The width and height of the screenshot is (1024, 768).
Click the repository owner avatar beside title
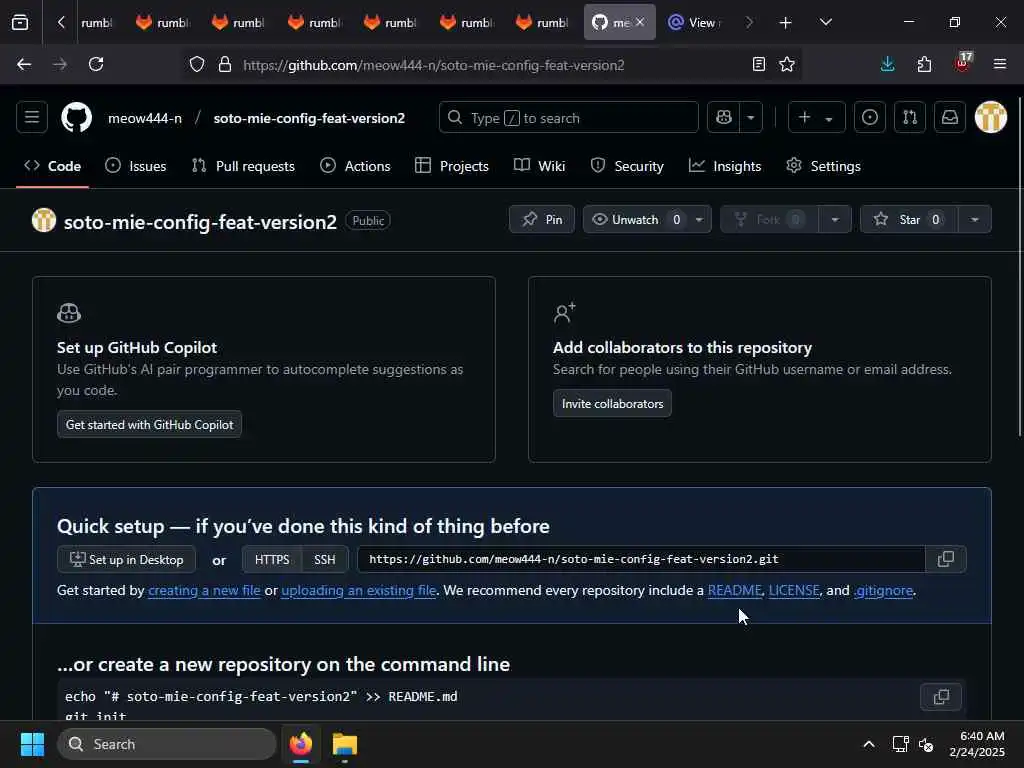pyautogui.click(x=44, y=220)
